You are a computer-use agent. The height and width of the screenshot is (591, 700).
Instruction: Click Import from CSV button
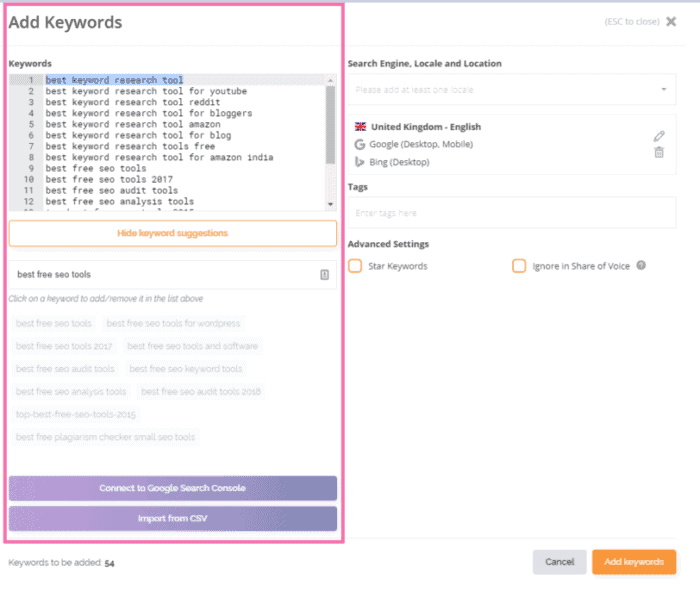pyautogui.click(x=172, y=518)
